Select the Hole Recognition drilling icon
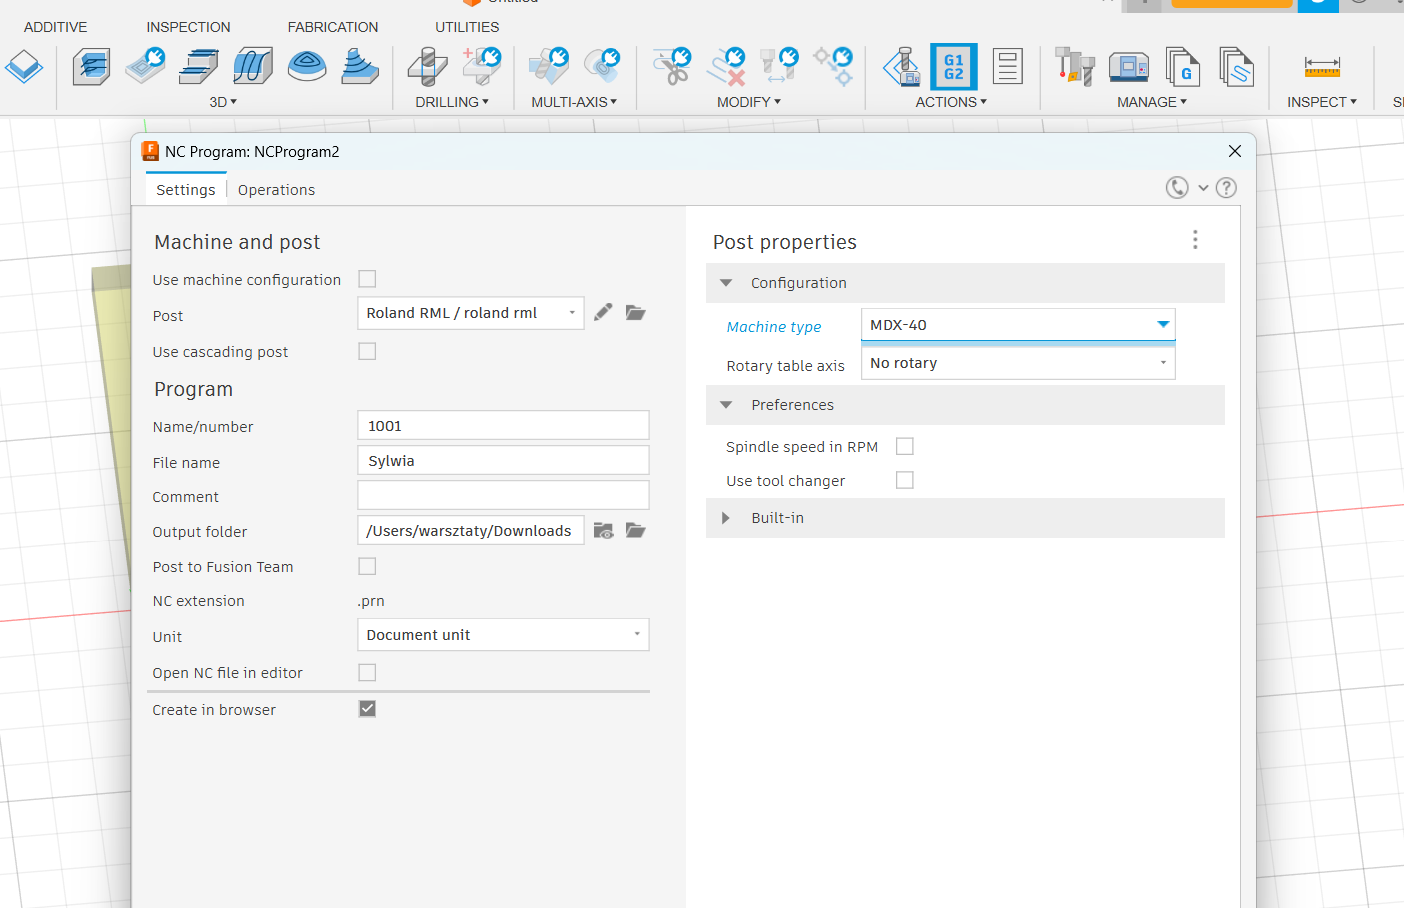 tap(482, 67)
